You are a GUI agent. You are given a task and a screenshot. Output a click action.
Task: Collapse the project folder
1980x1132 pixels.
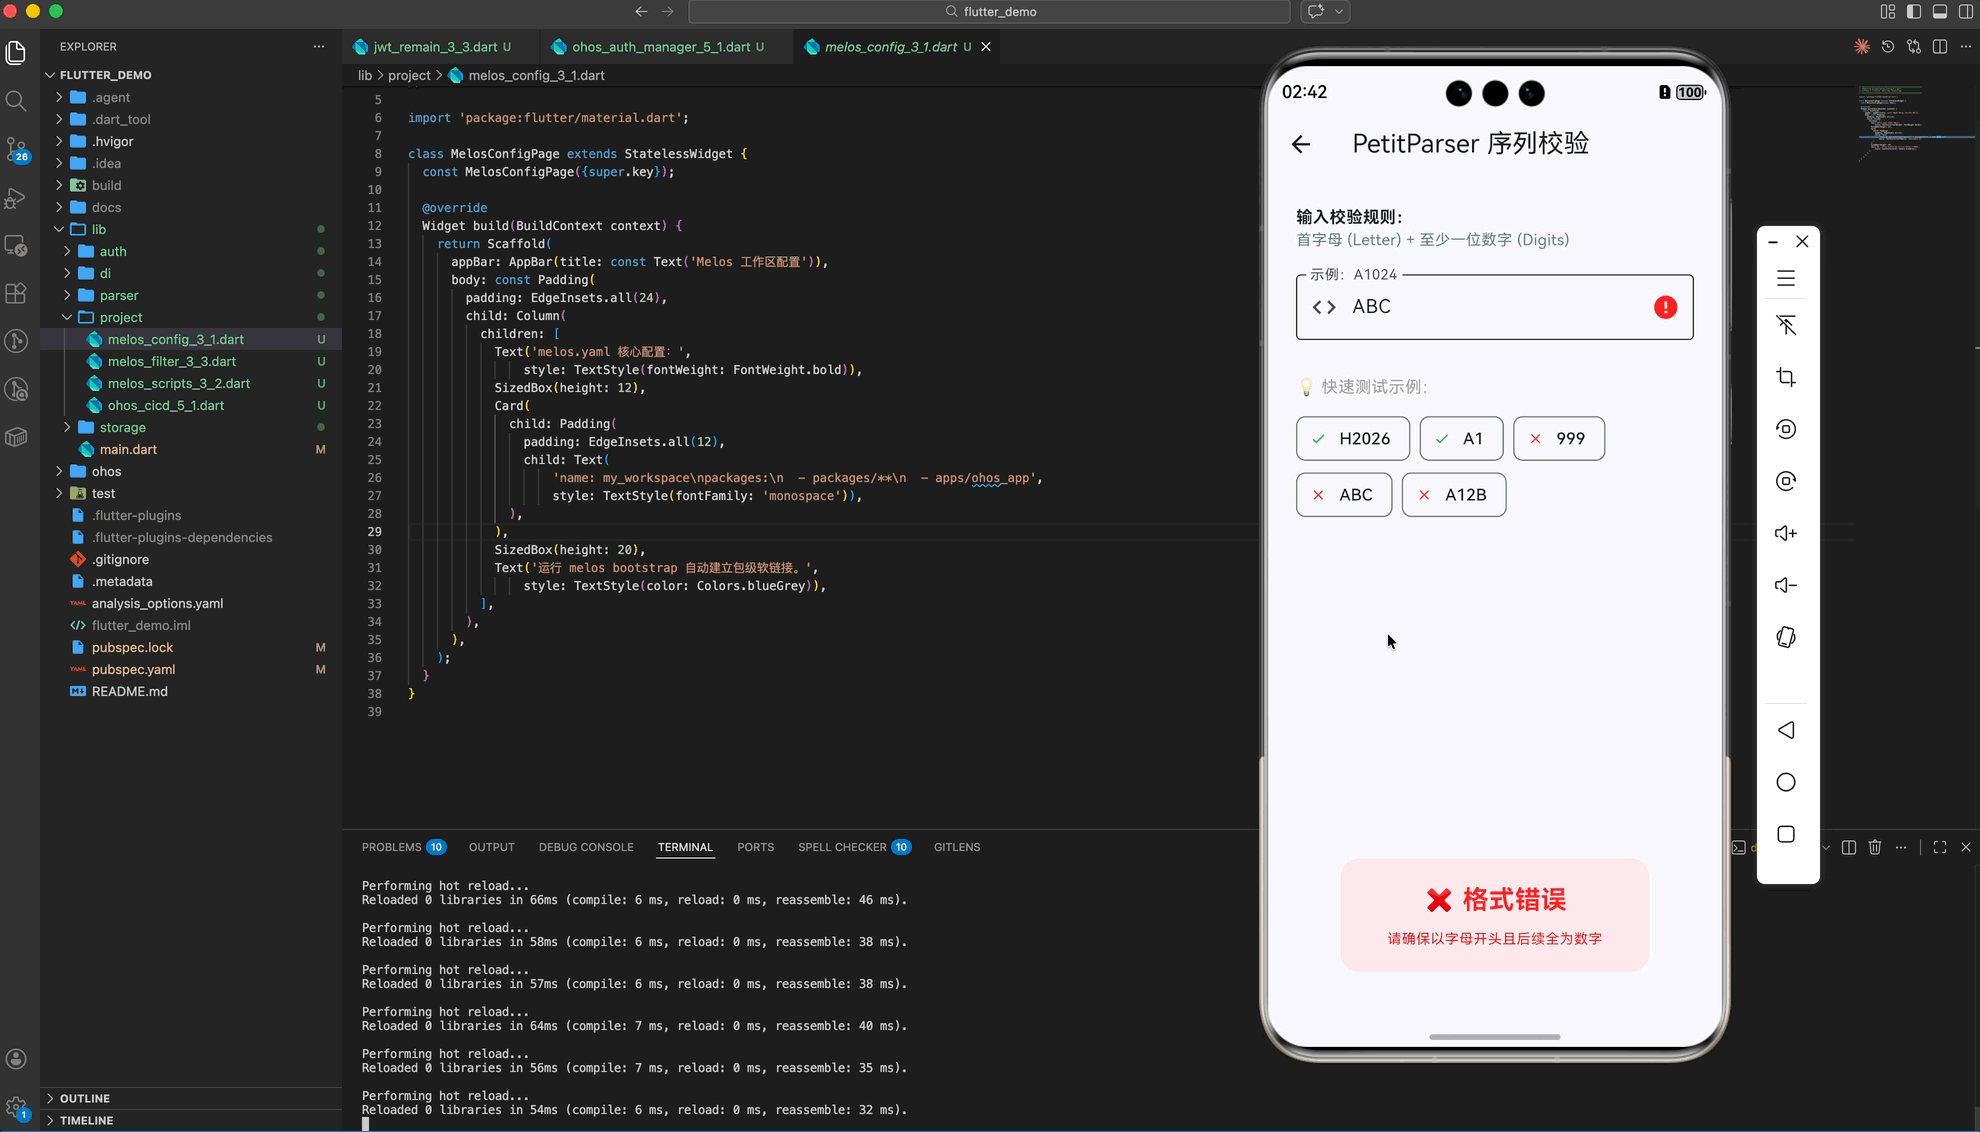click(120, 317)
